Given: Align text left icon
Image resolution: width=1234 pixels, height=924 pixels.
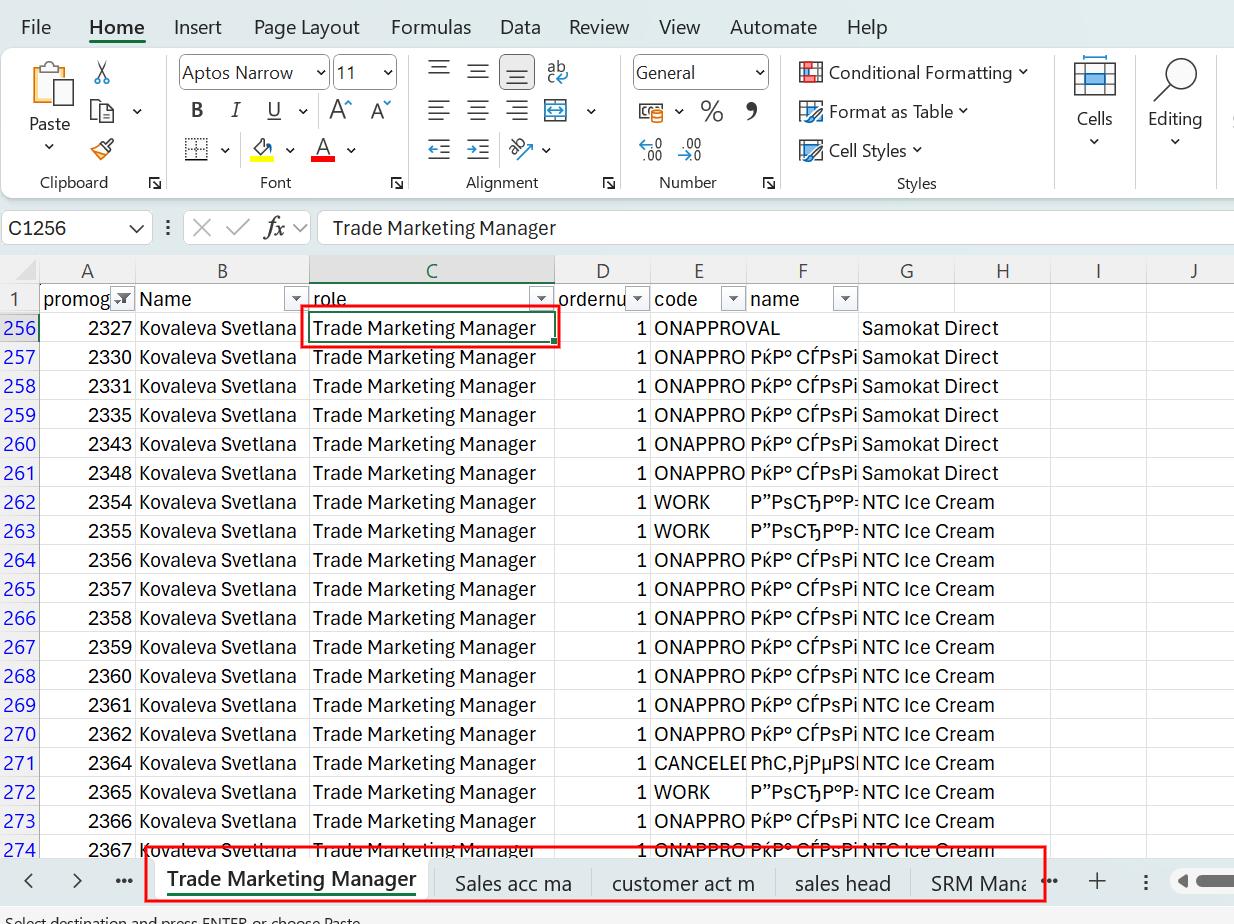Looking at the screenshot, I should pos(439,111).
